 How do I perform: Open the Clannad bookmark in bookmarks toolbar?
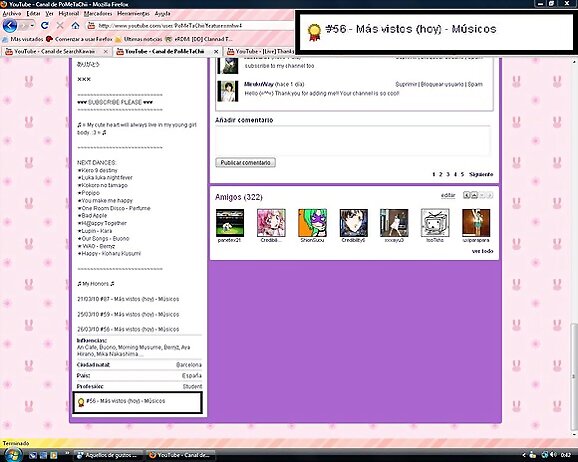199,39
